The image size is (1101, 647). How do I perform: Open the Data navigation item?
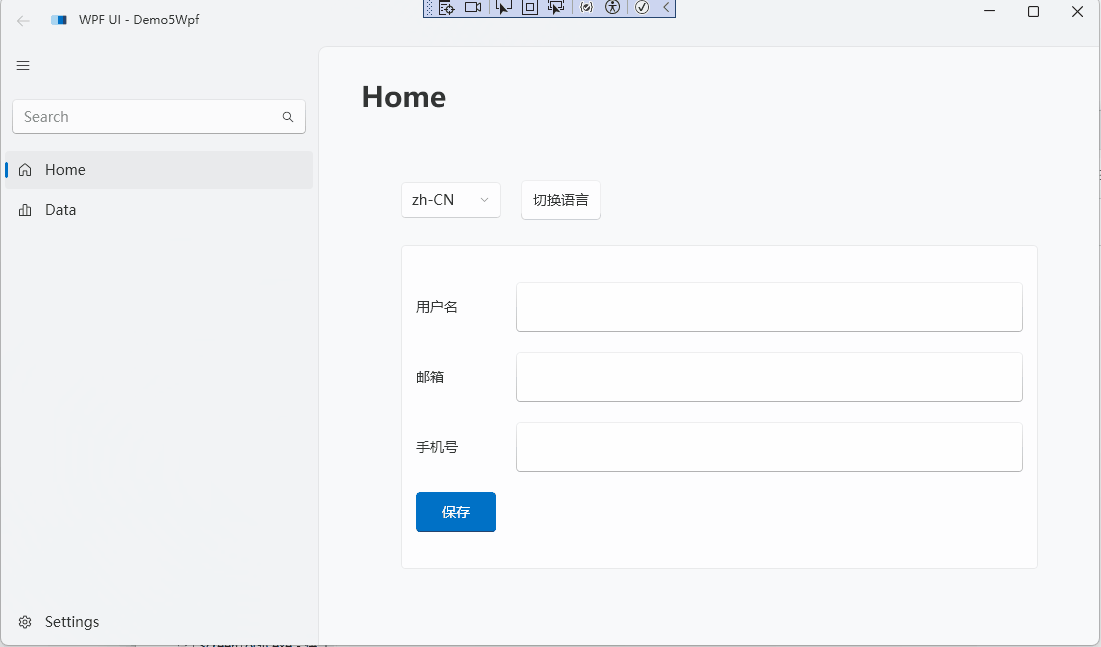point(60,210)
